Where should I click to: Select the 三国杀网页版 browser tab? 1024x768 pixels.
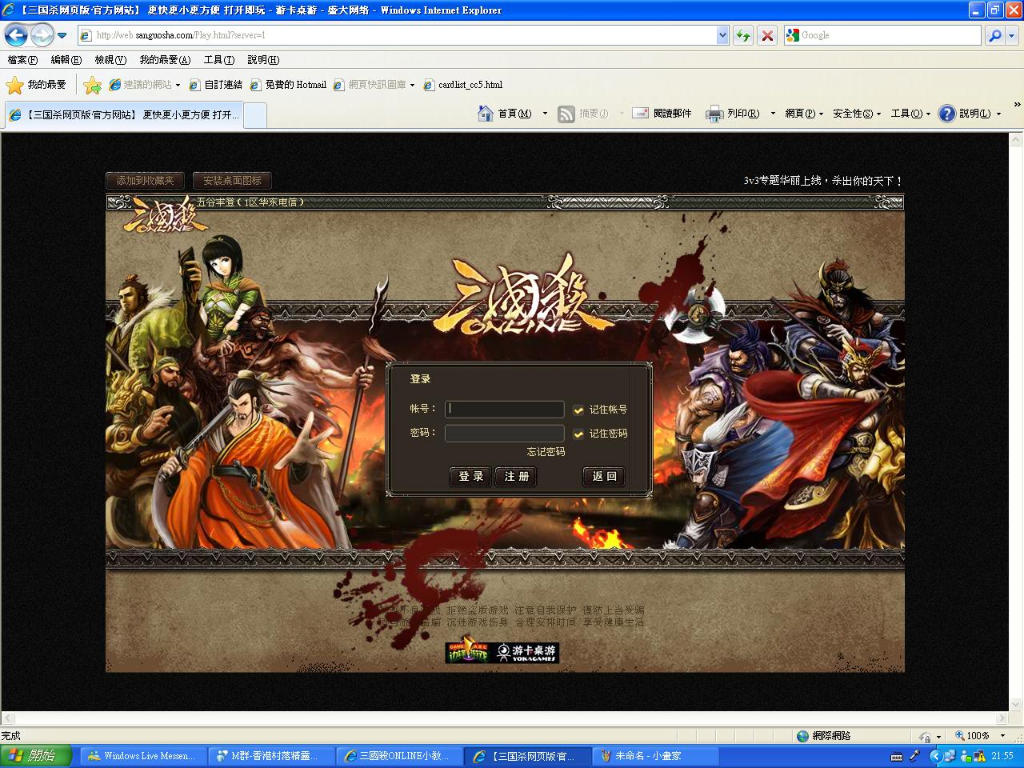click(x=124, y=115)
